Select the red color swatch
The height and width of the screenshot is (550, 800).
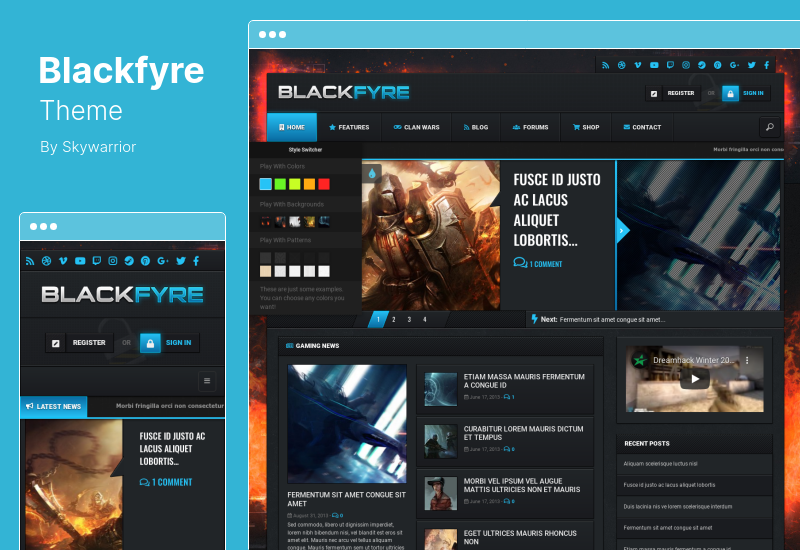tap(324, 184)
